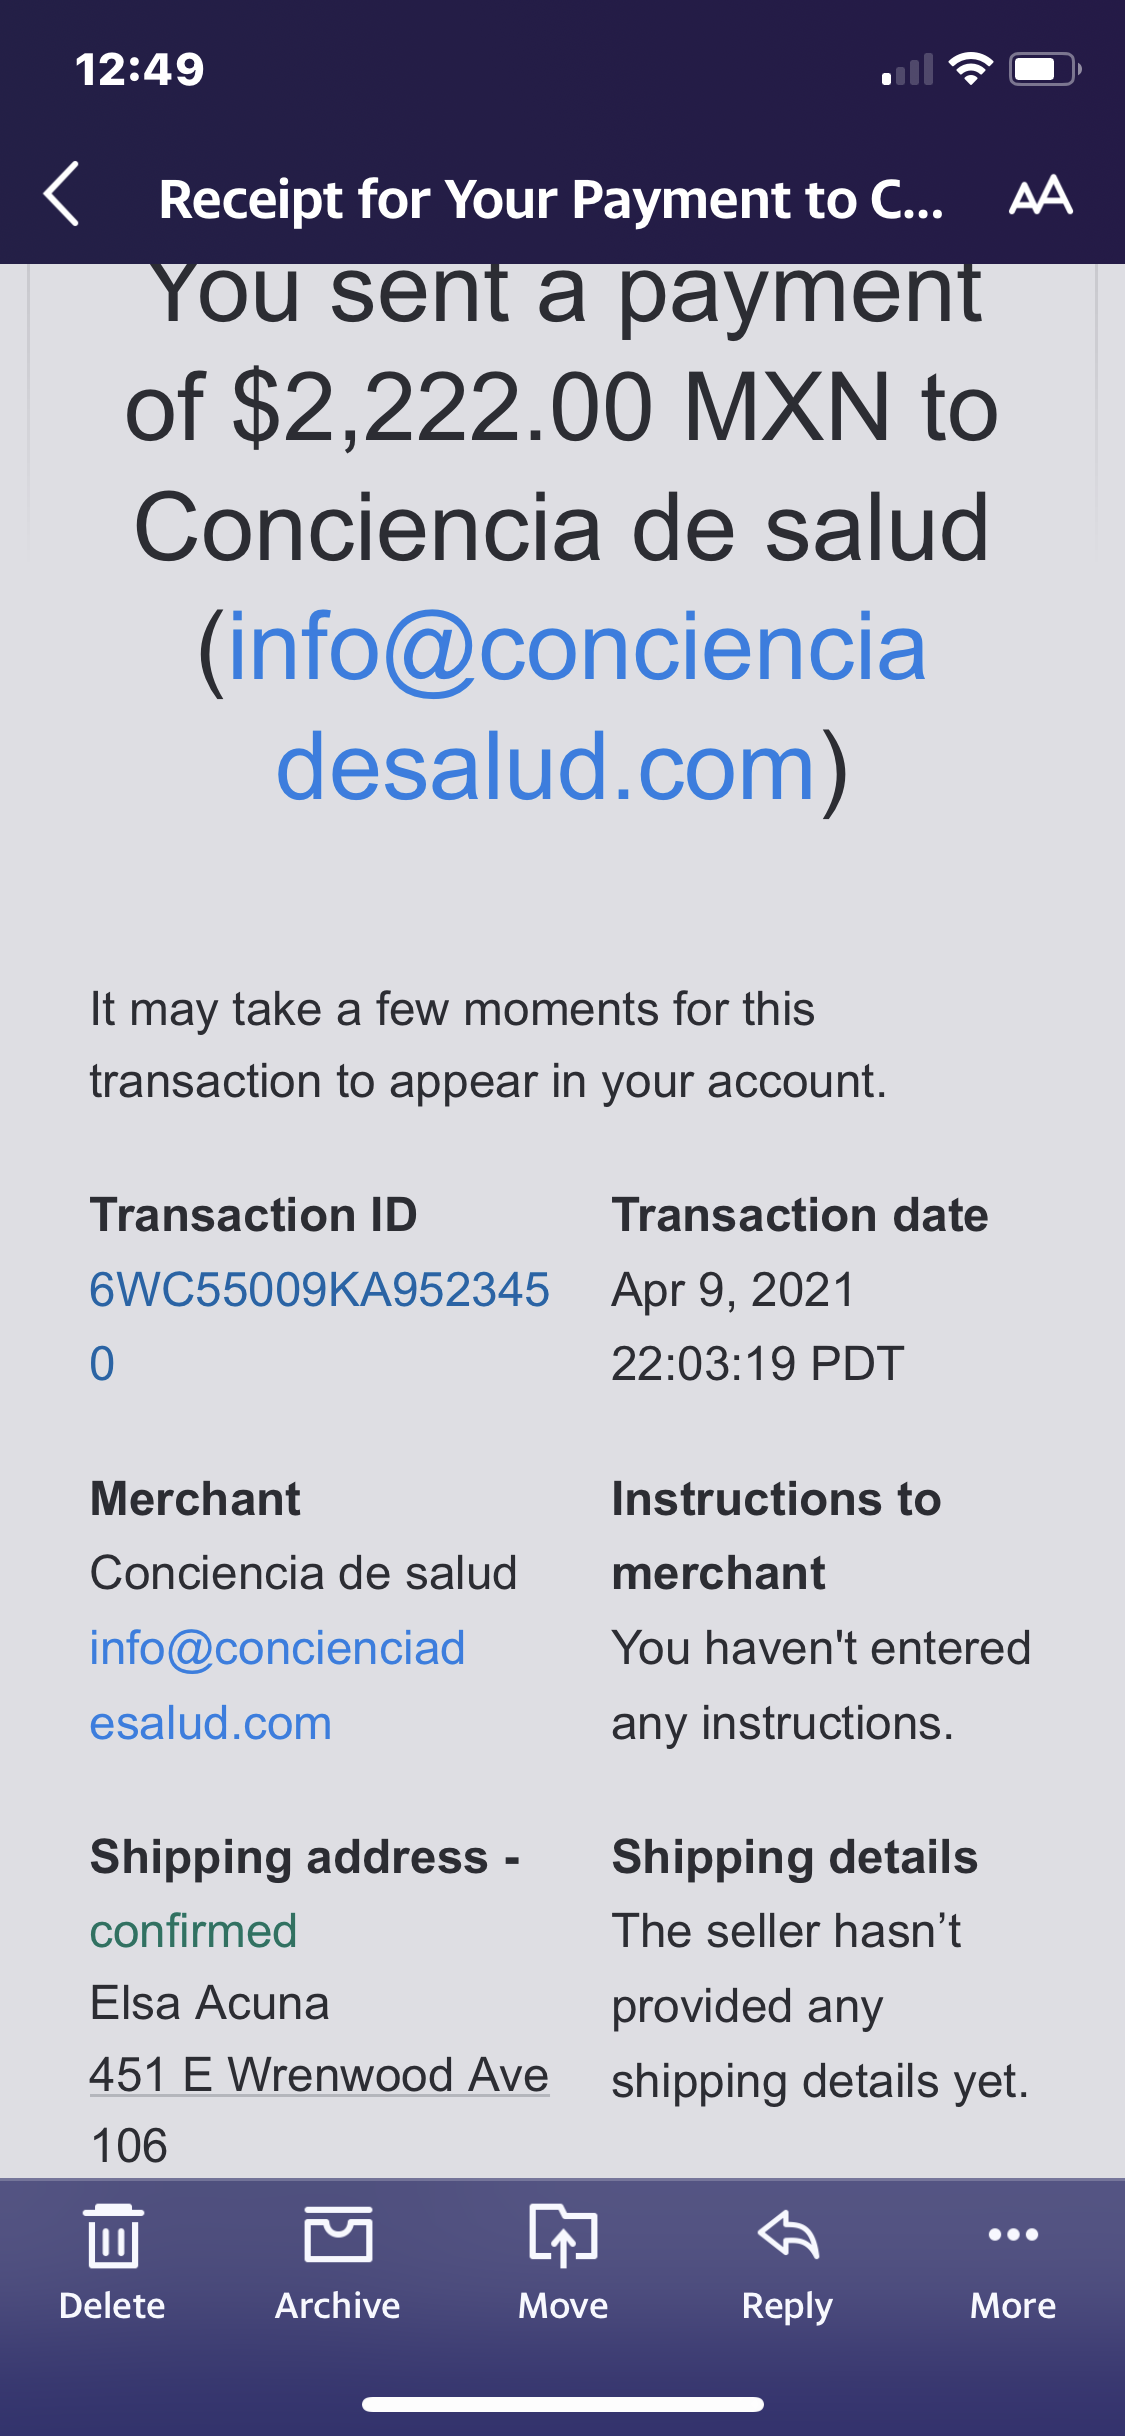Tap the back arrow icon

(x=62, y=195)
